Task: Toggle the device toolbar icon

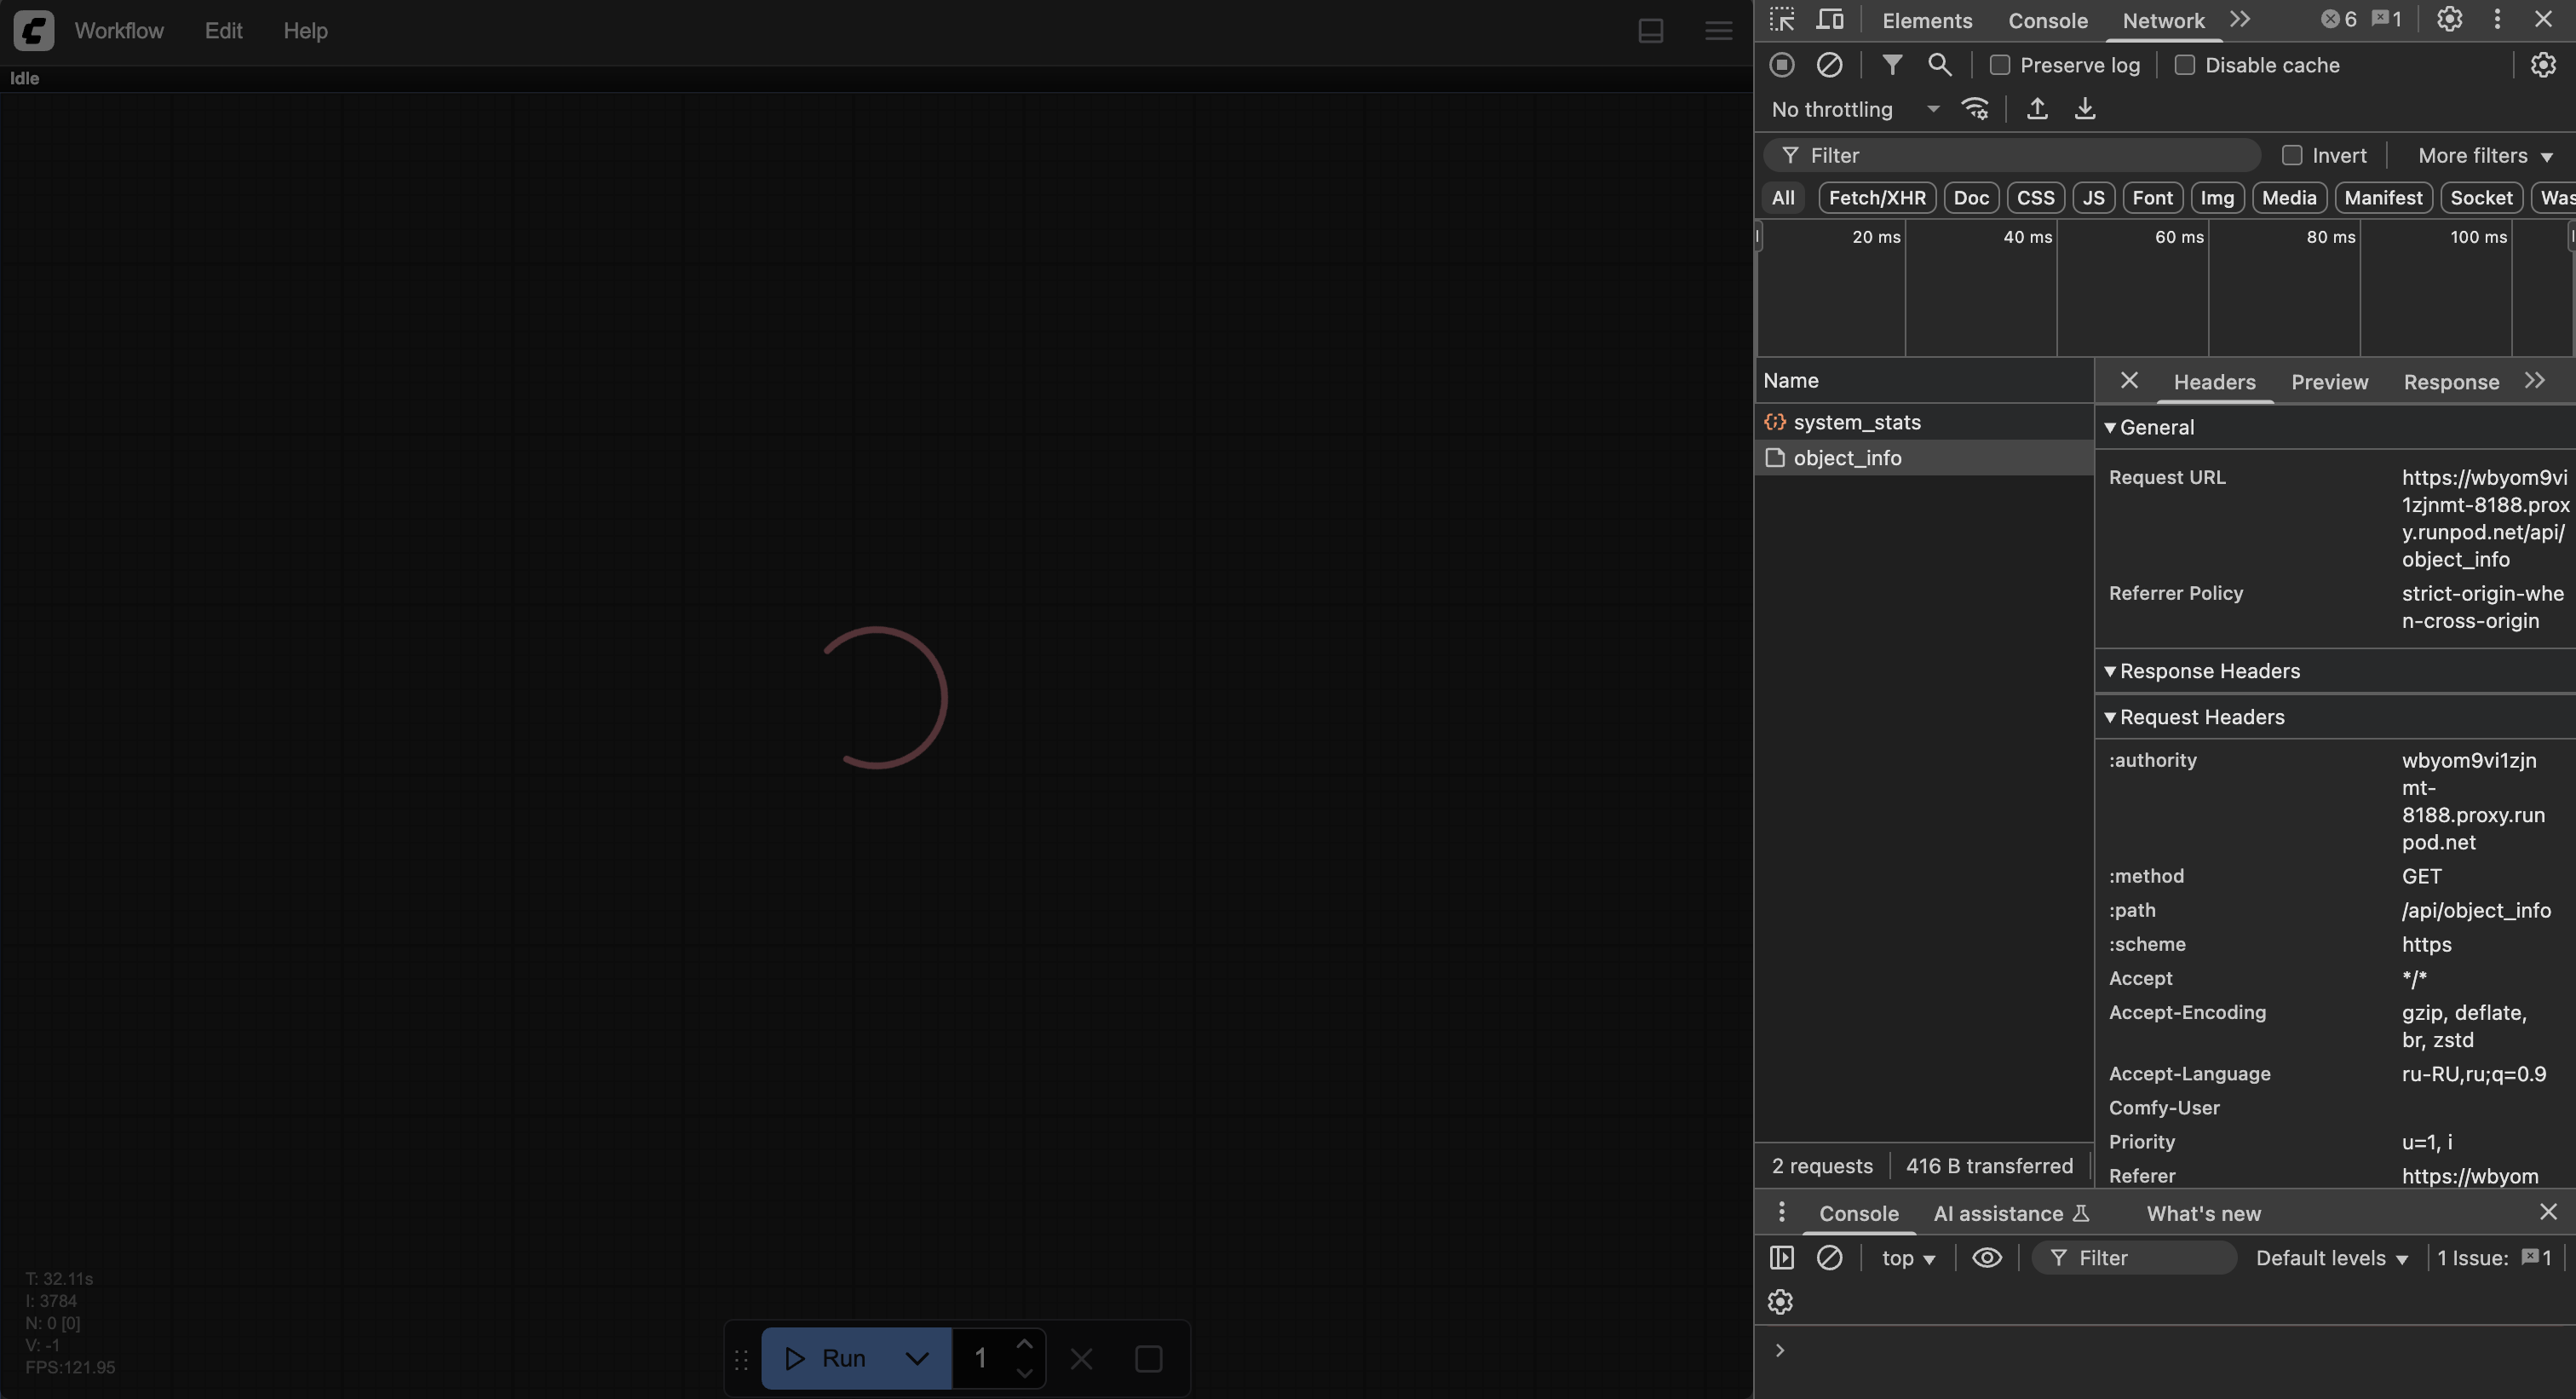Action: point(1830,20)
